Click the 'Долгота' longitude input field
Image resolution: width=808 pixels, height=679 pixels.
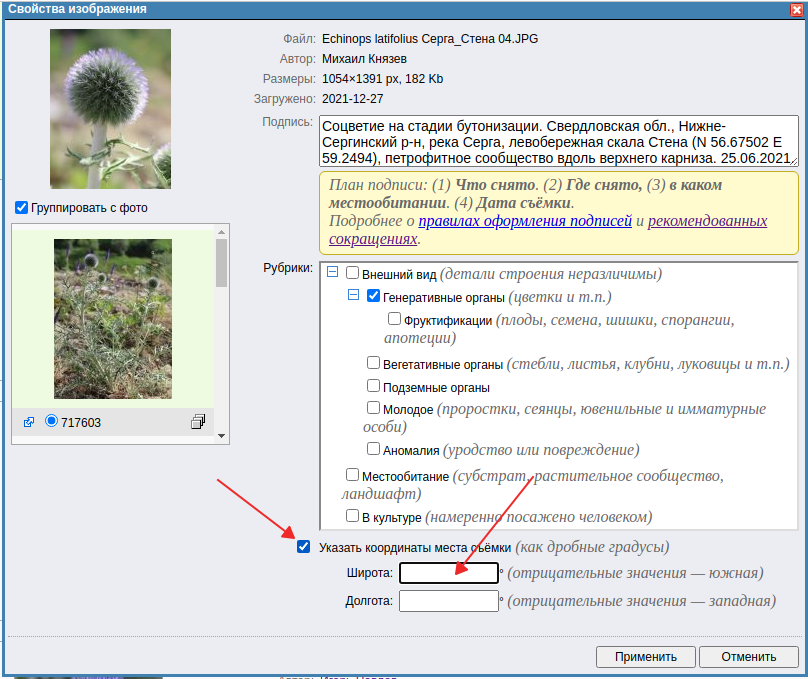(448, 601)
